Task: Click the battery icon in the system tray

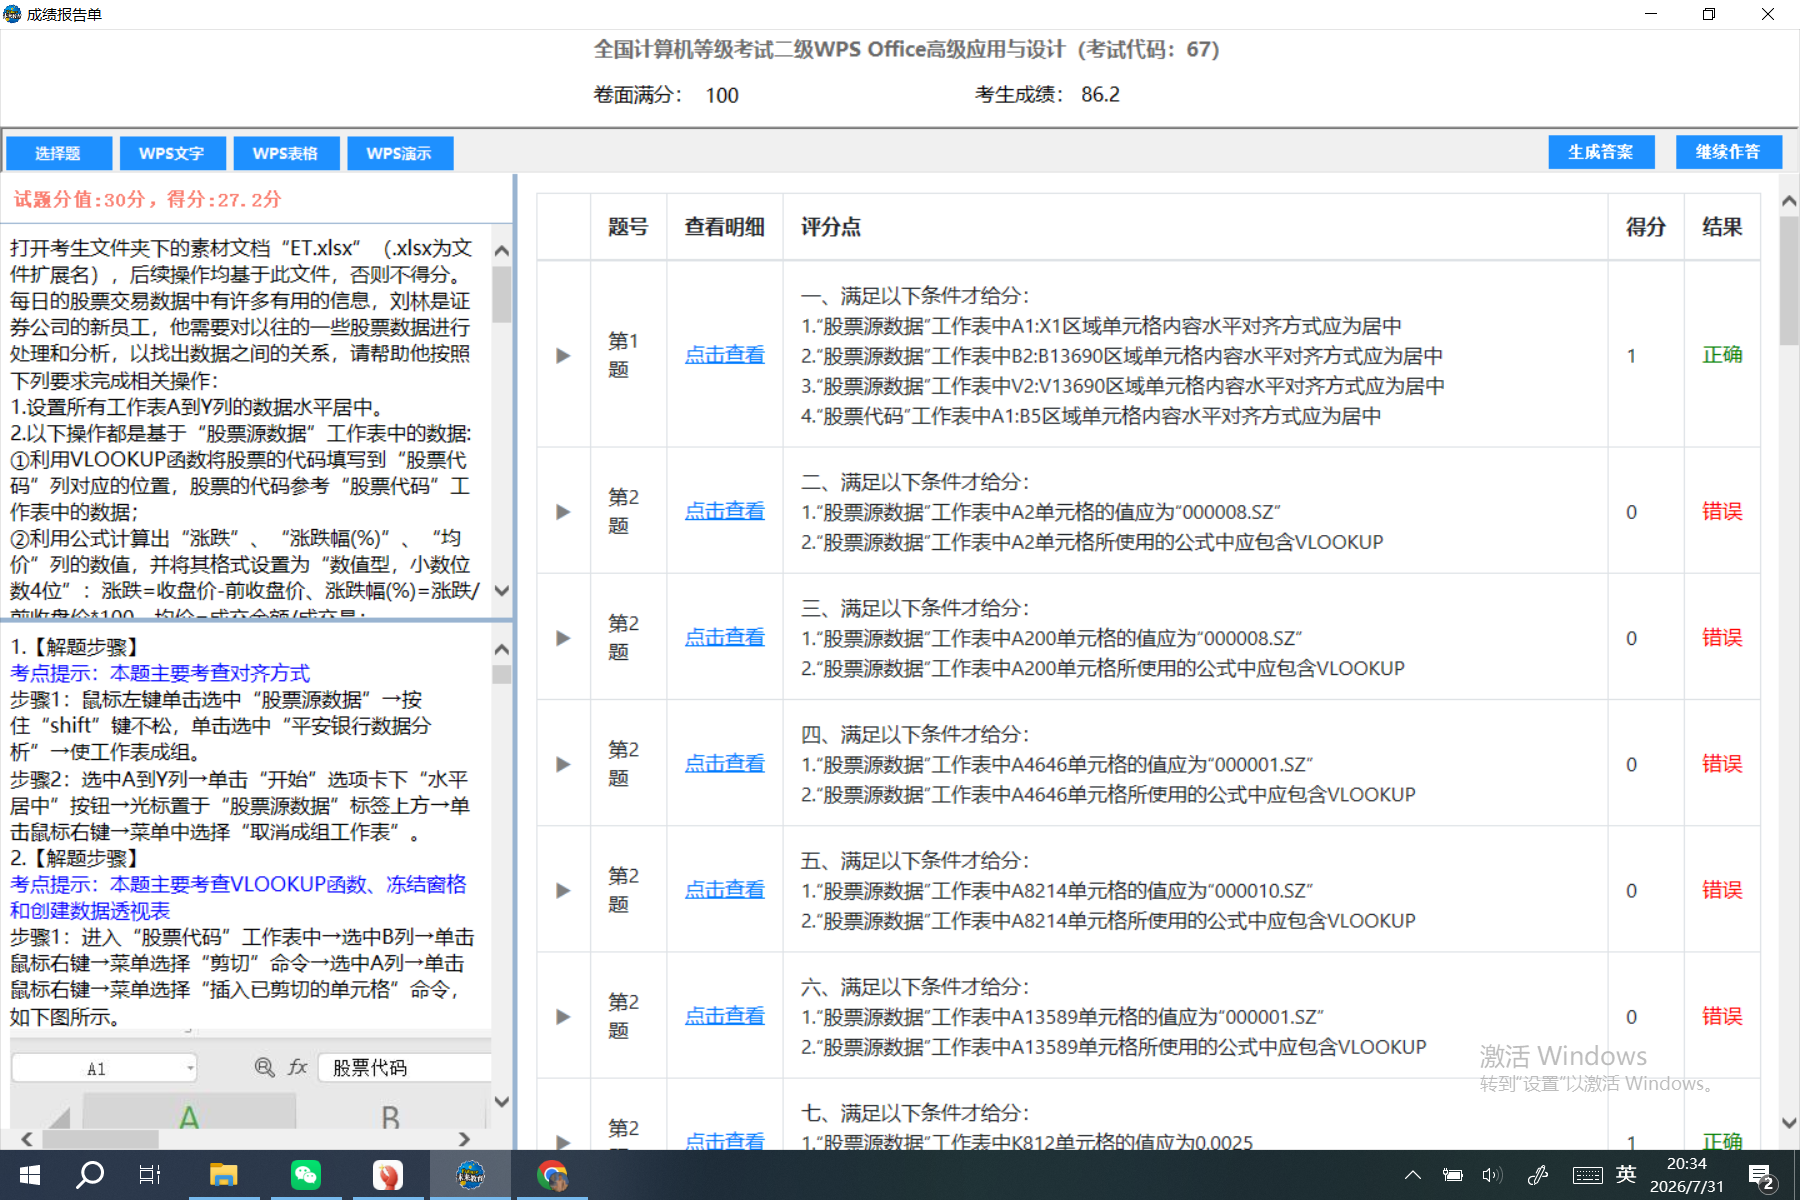Action: (x=1452, y=1175)
